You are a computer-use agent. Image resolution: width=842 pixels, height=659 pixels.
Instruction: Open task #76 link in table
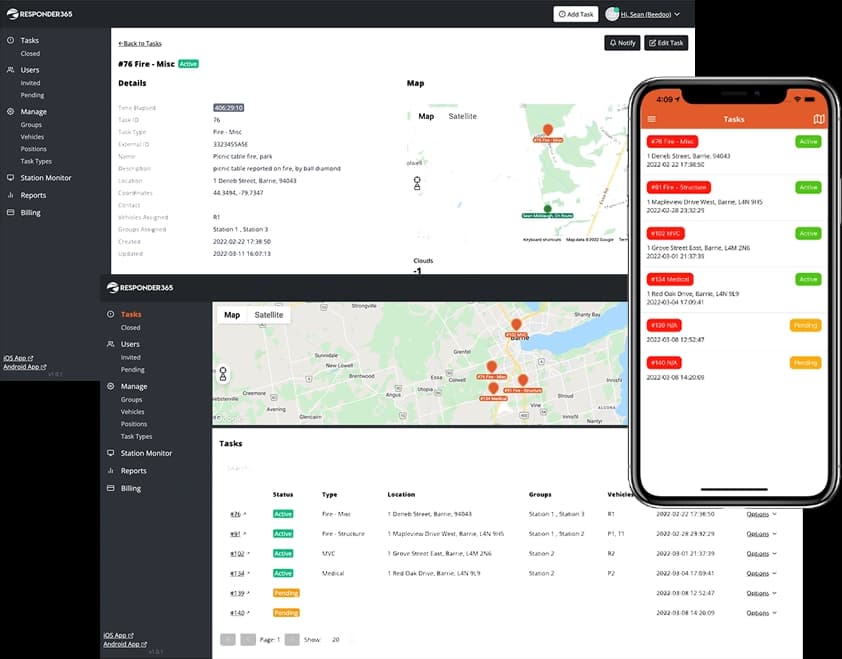235,514
